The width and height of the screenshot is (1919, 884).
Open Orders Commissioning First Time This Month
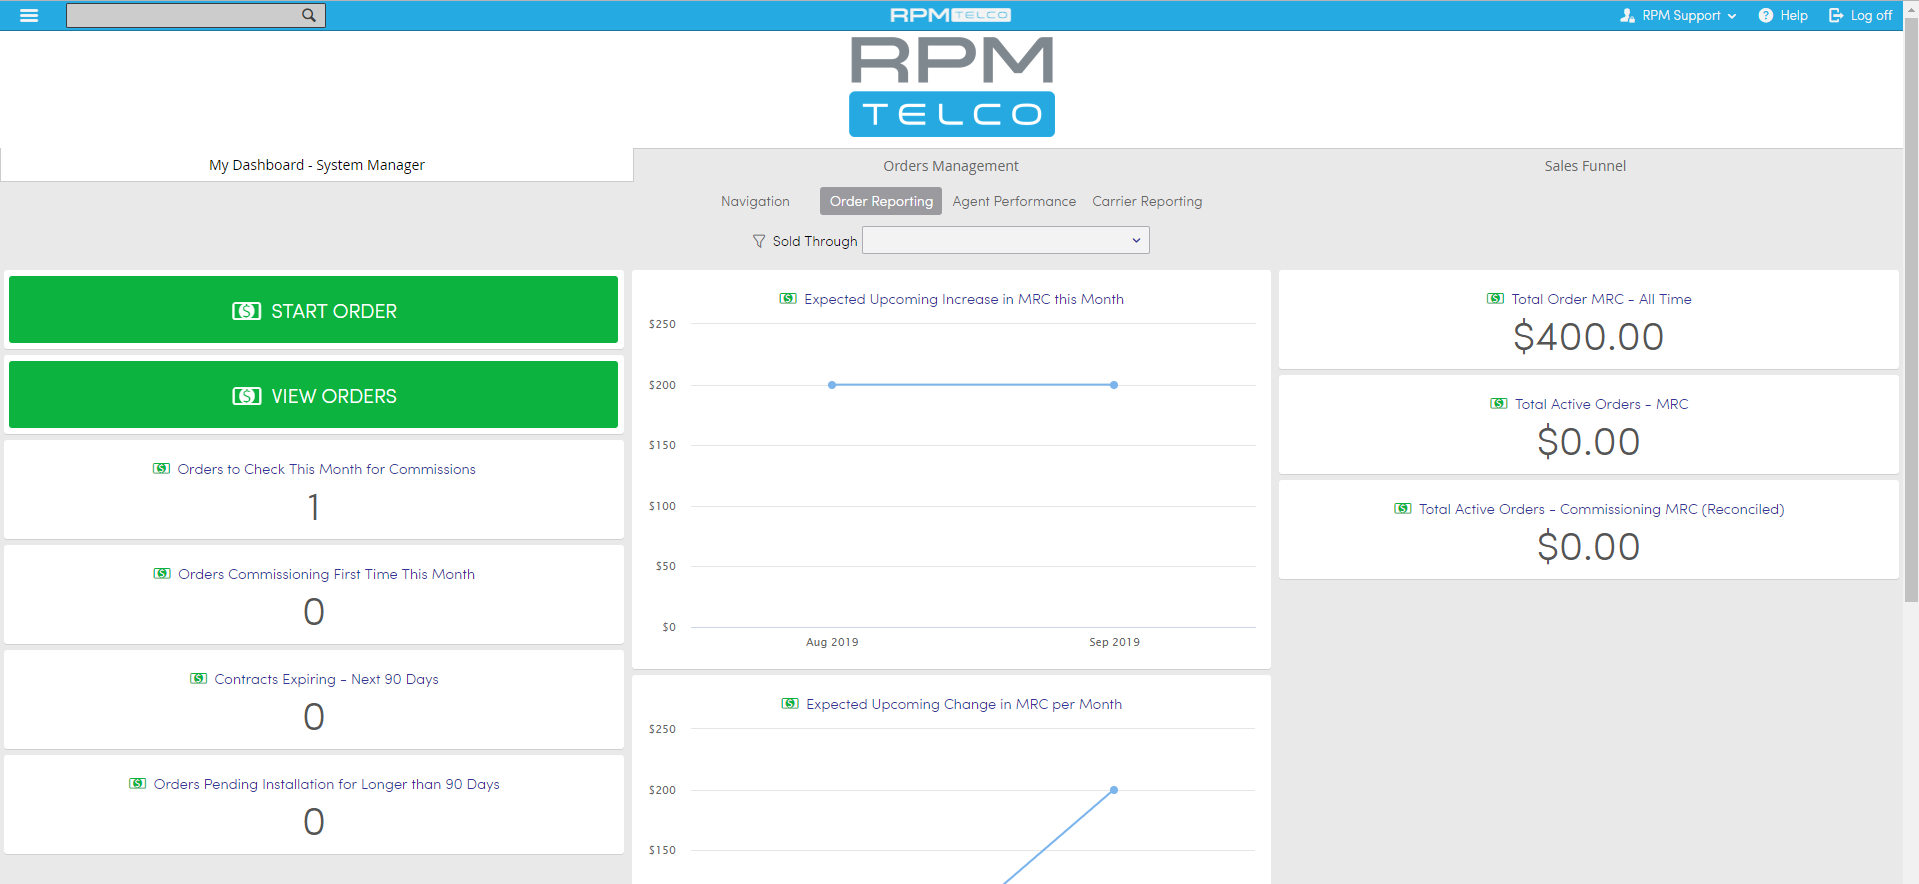click(327, 574)
